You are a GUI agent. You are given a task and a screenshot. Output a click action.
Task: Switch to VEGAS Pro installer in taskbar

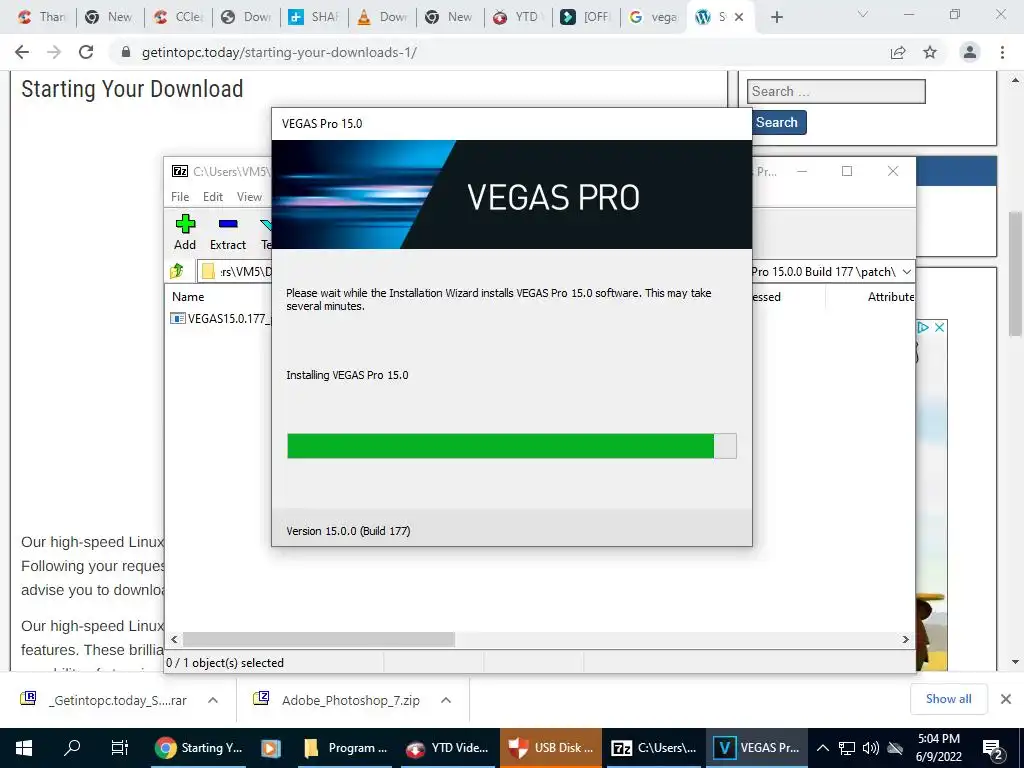[756, 748]
